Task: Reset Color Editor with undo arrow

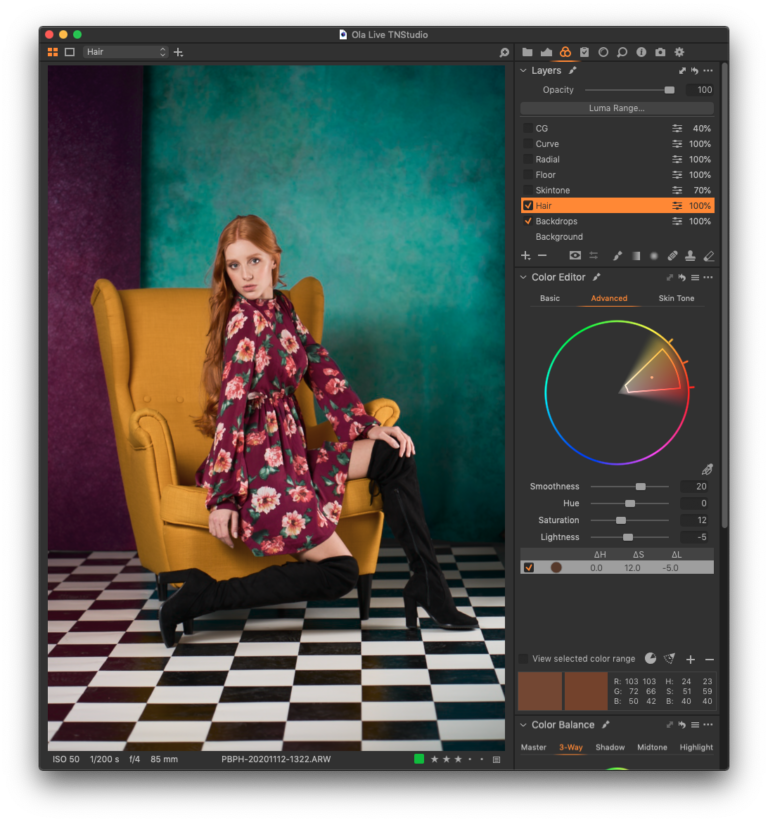Action: pyautogui.click(x=682, y=277)
